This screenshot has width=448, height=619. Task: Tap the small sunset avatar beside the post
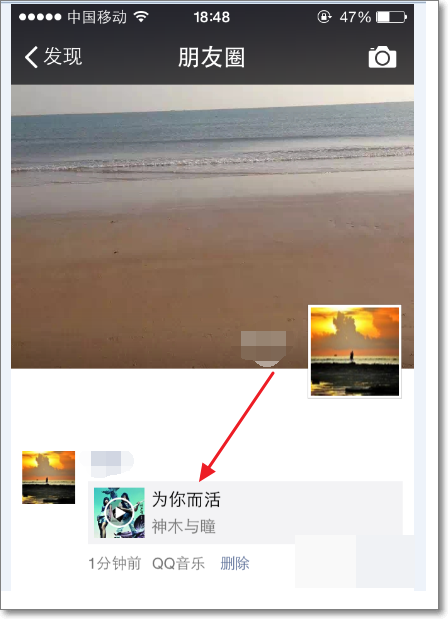48,477
